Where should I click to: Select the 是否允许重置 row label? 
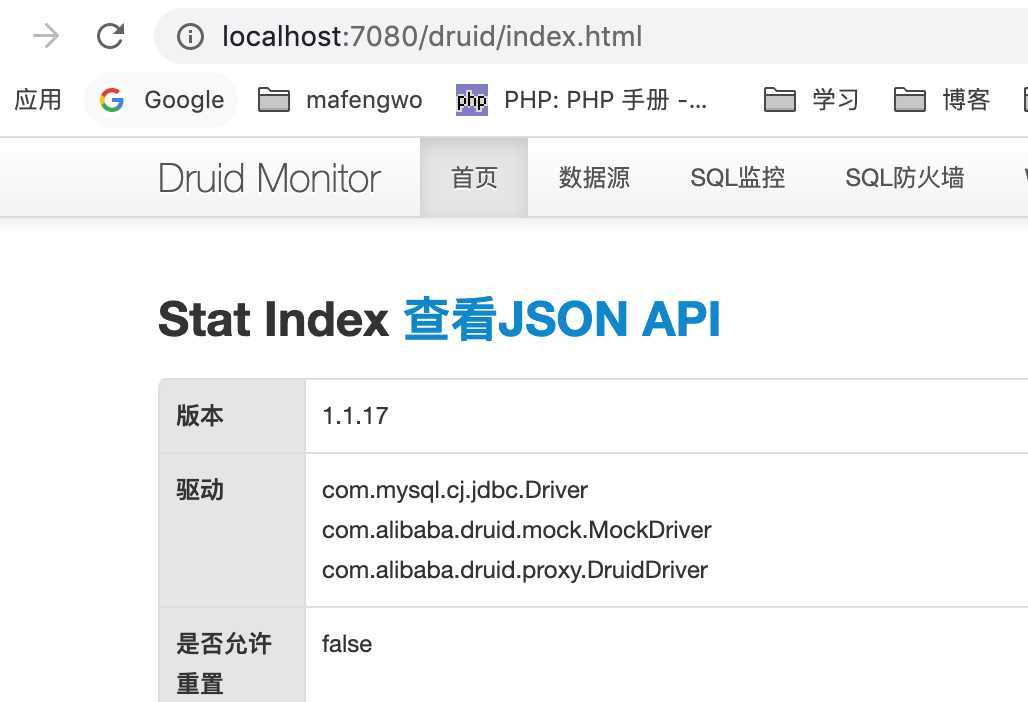pos(224,663)
